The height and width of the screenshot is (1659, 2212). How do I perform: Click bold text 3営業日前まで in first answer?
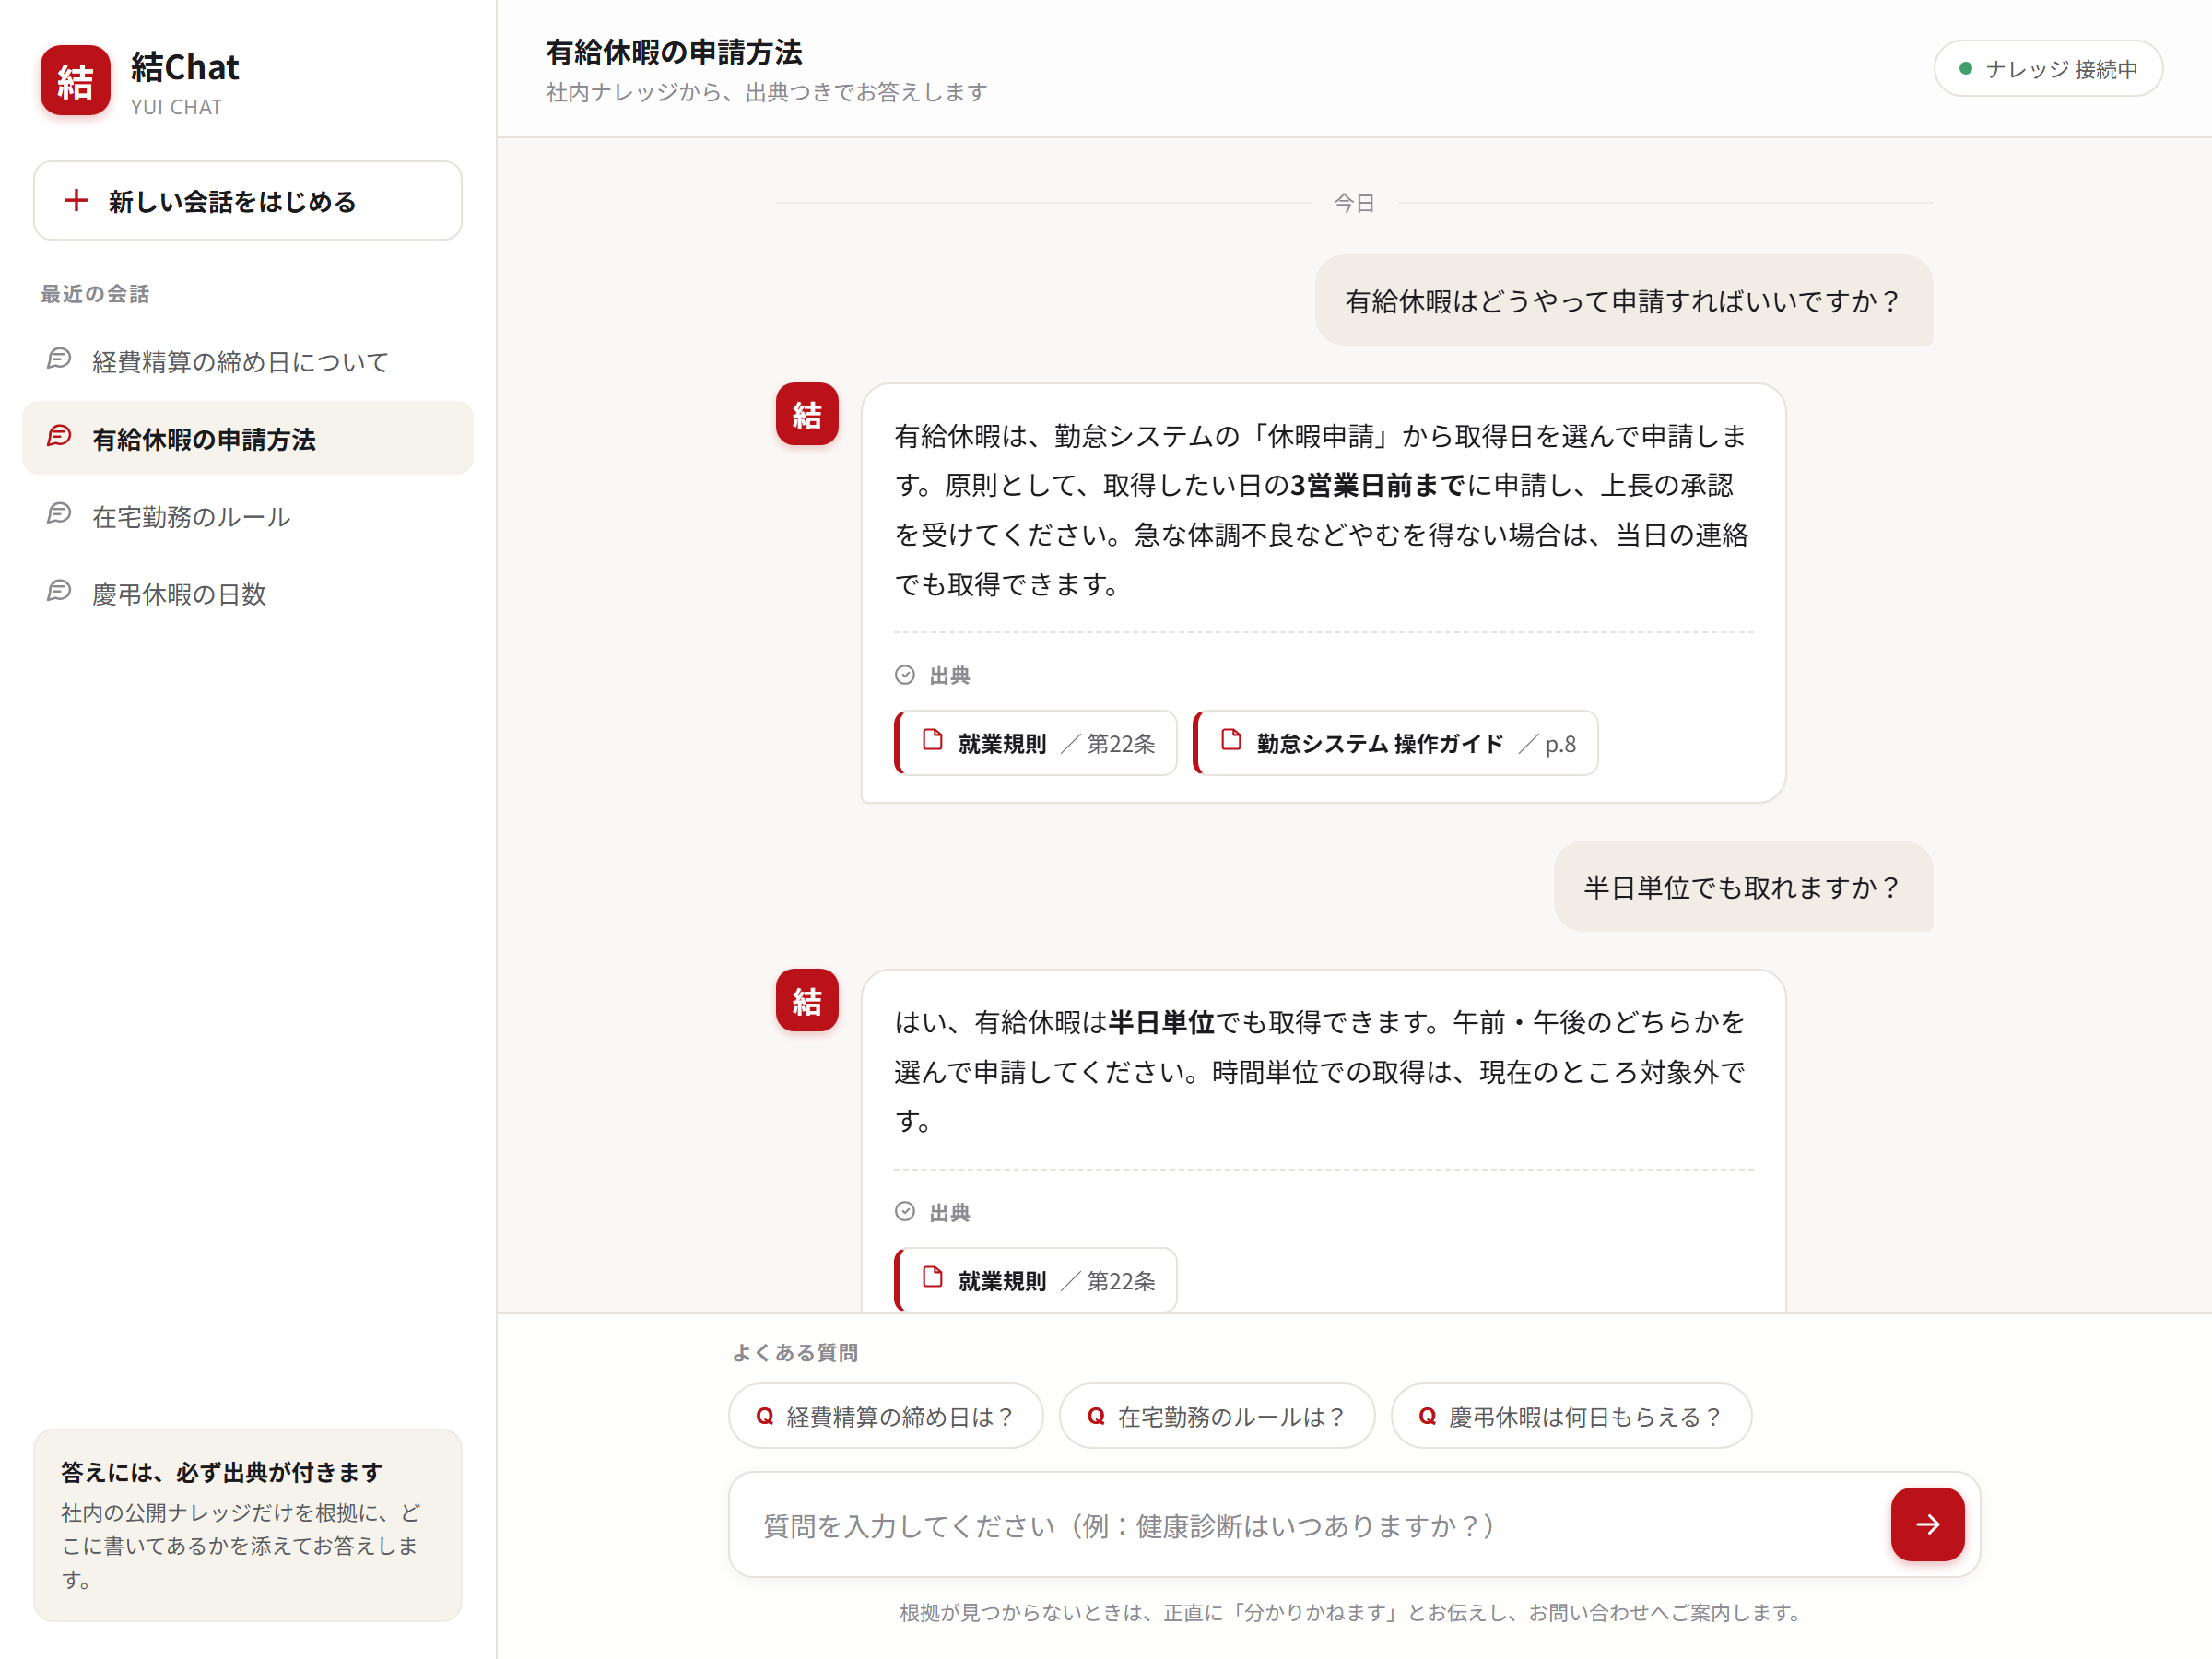1377,485
